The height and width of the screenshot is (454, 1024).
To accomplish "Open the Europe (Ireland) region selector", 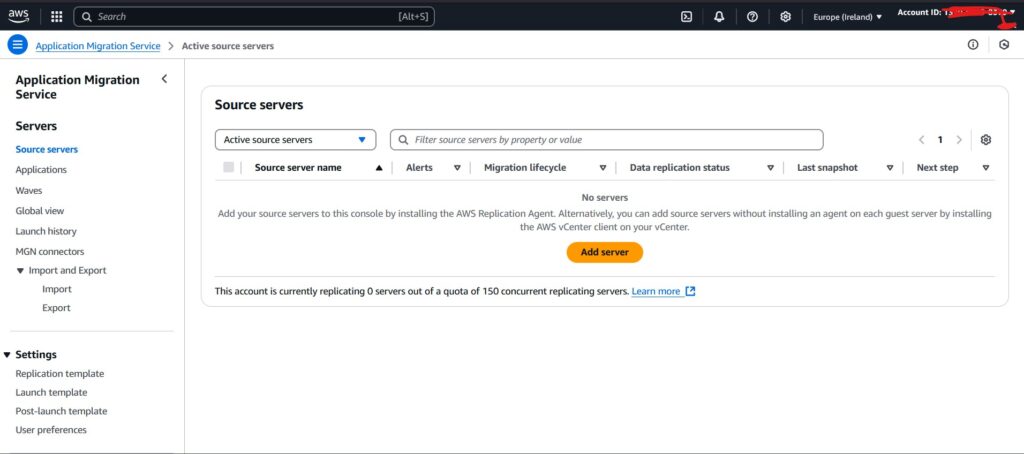I will point(847,17).
